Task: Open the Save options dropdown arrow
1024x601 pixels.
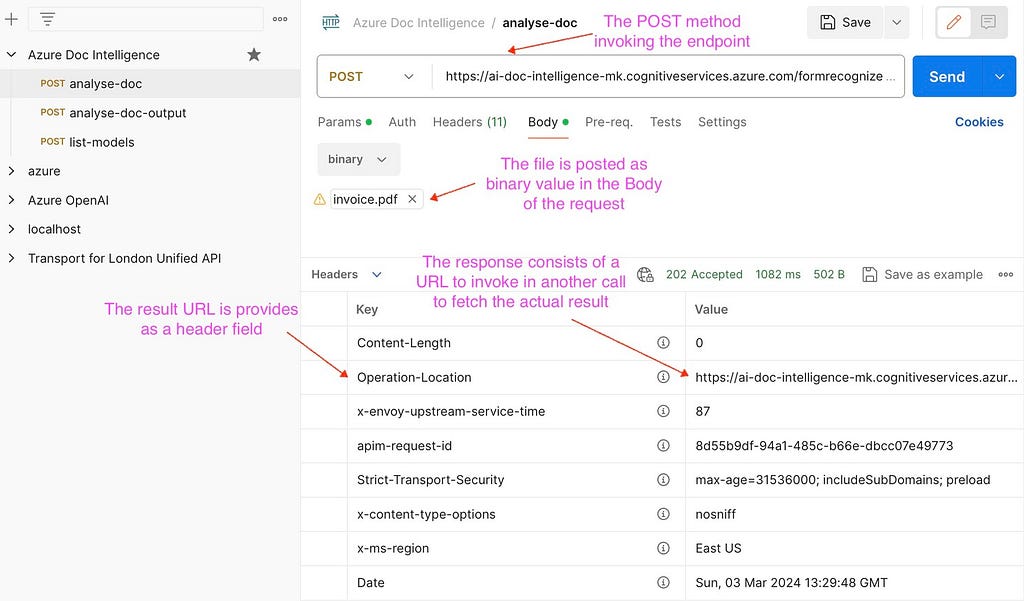Action: coord(897,23)
